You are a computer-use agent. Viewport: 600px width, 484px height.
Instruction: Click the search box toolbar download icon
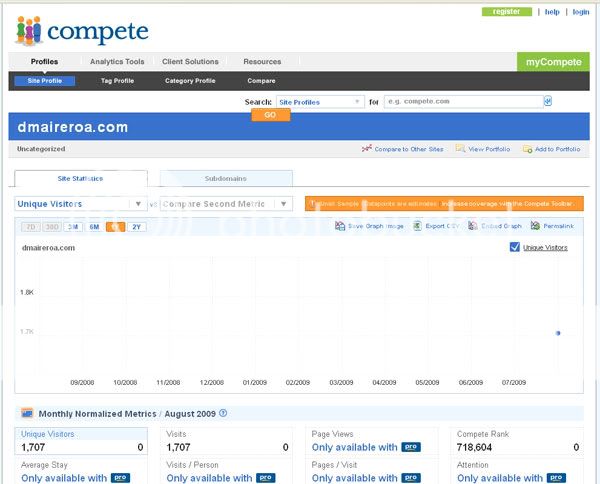point(548,101)
